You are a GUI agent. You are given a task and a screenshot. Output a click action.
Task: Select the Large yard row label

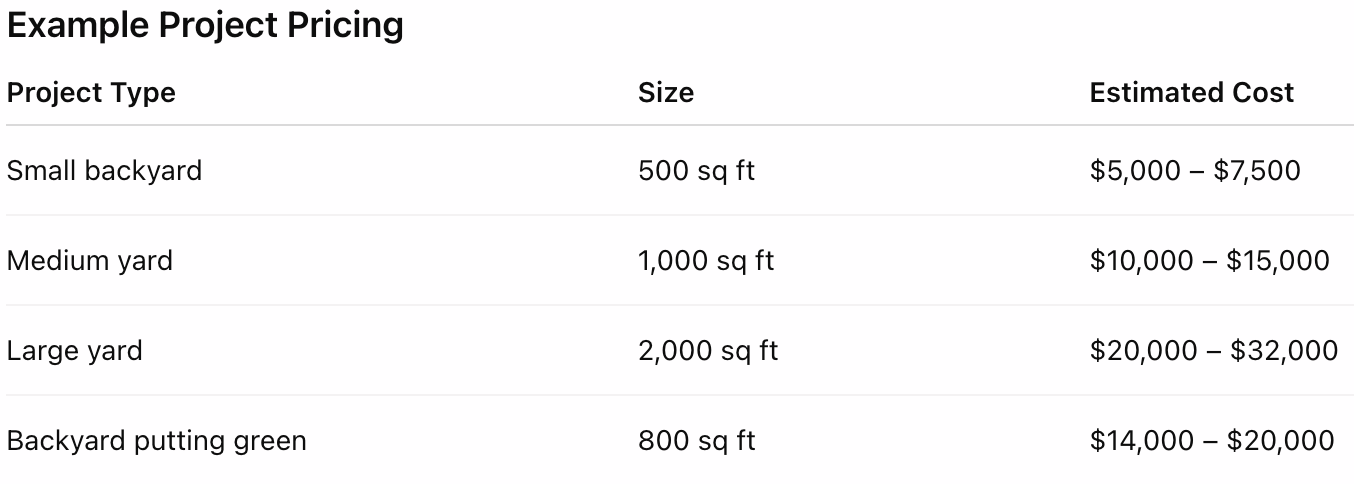click(74, 351)
